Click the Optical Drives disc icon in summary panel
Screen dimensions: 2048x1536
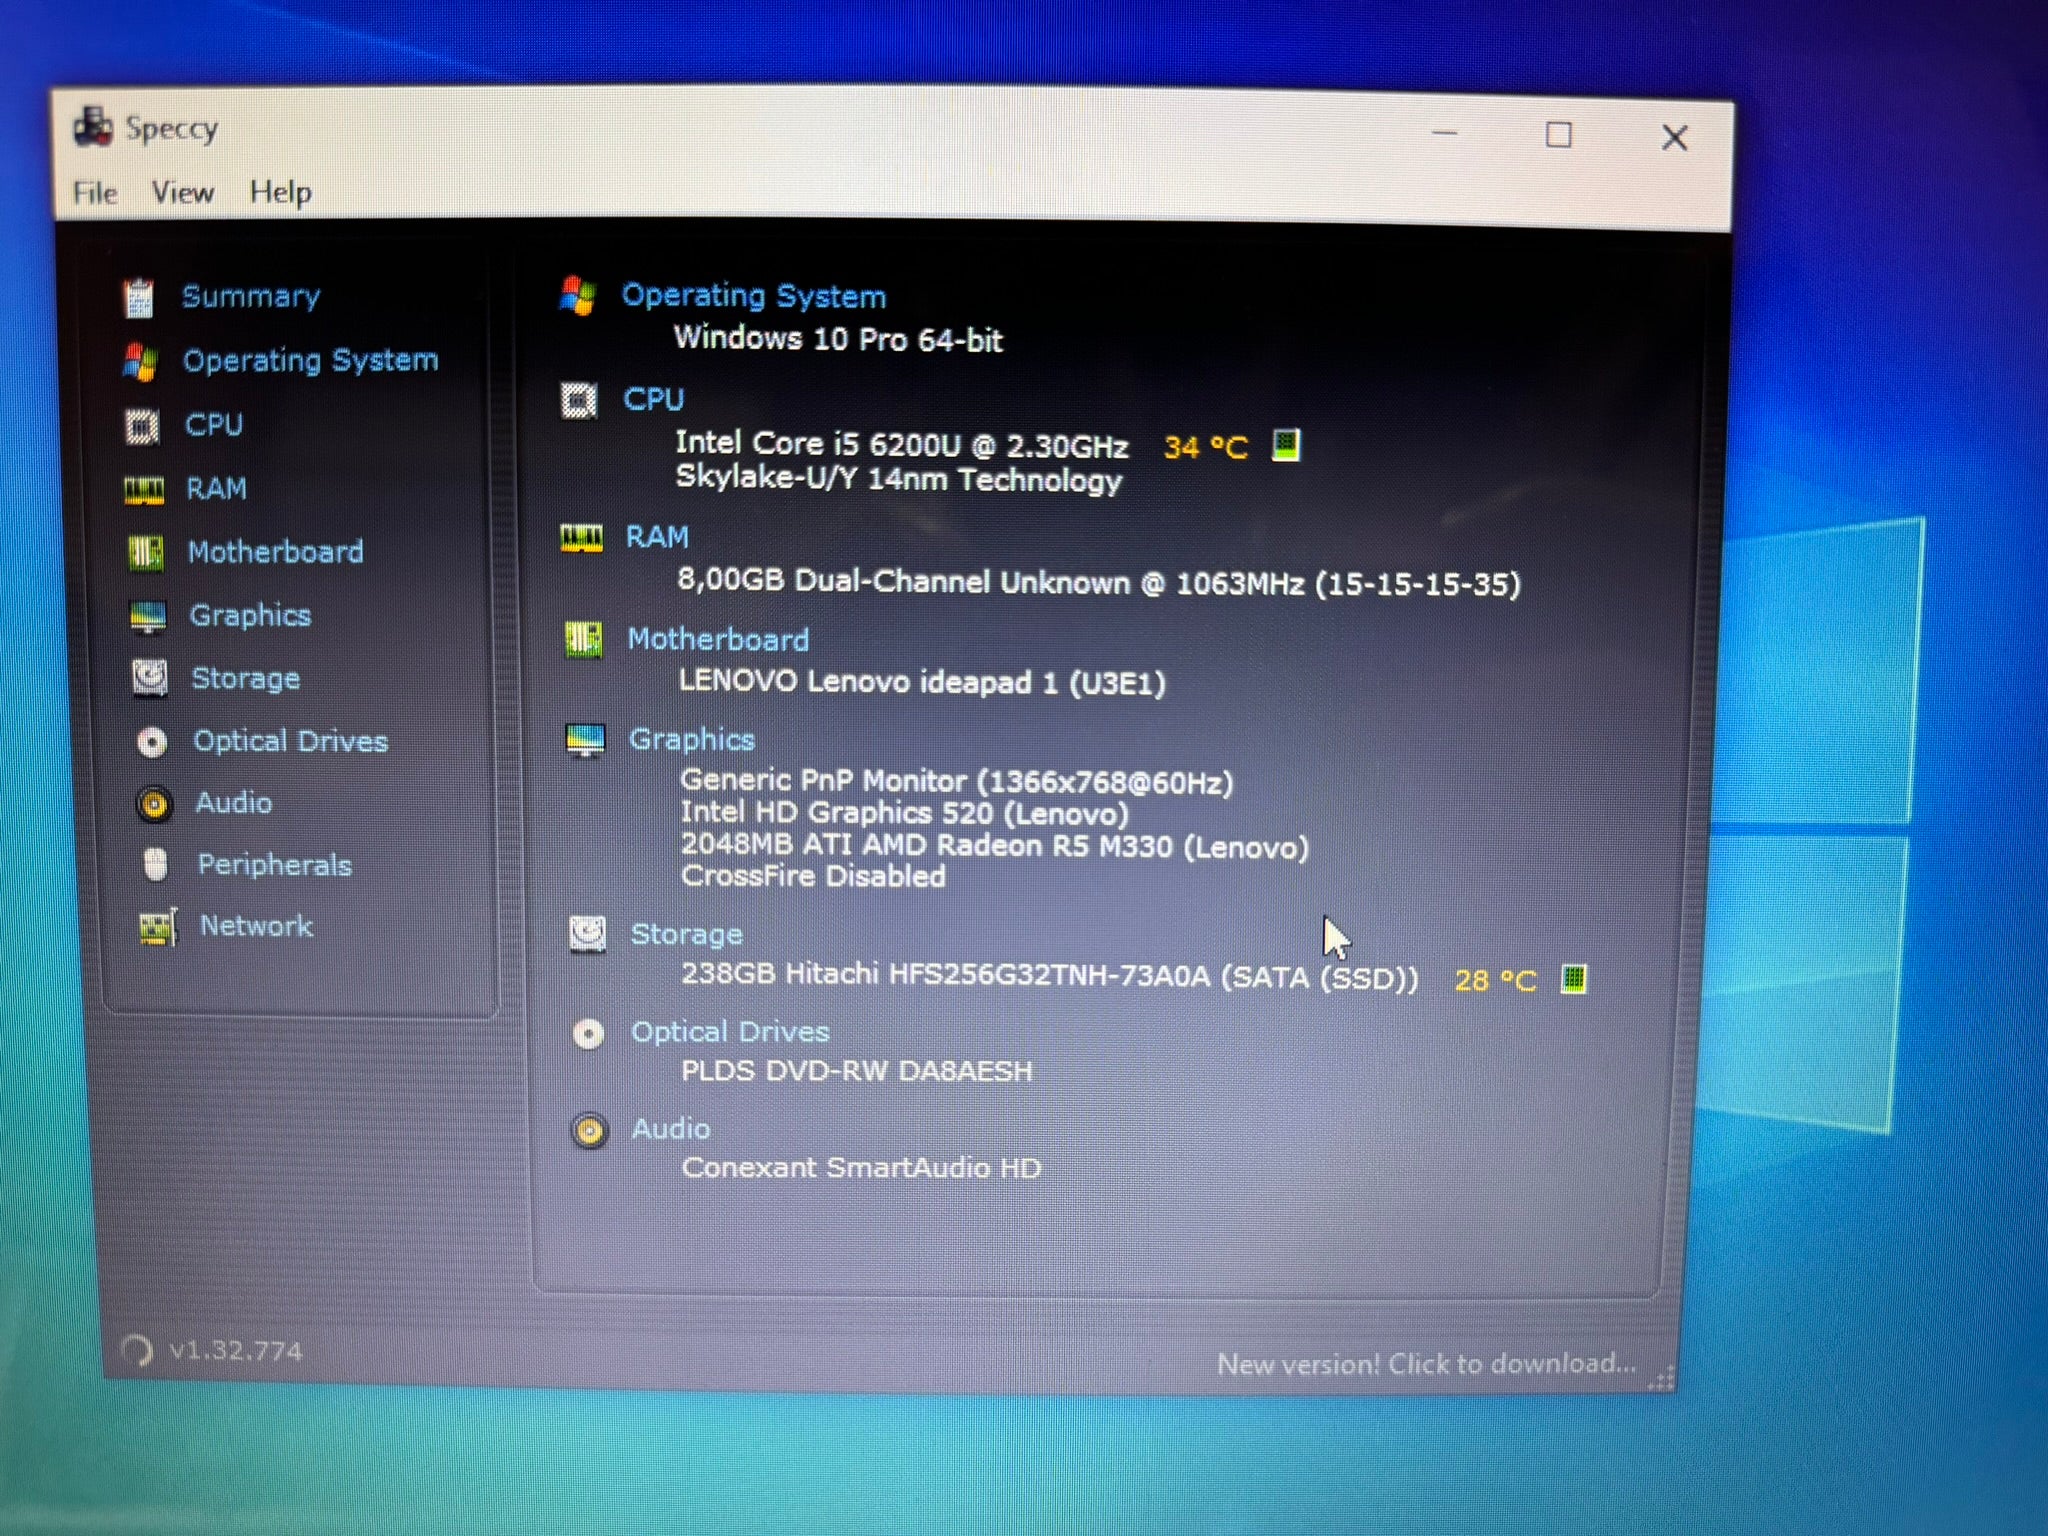click(588, 1034)
